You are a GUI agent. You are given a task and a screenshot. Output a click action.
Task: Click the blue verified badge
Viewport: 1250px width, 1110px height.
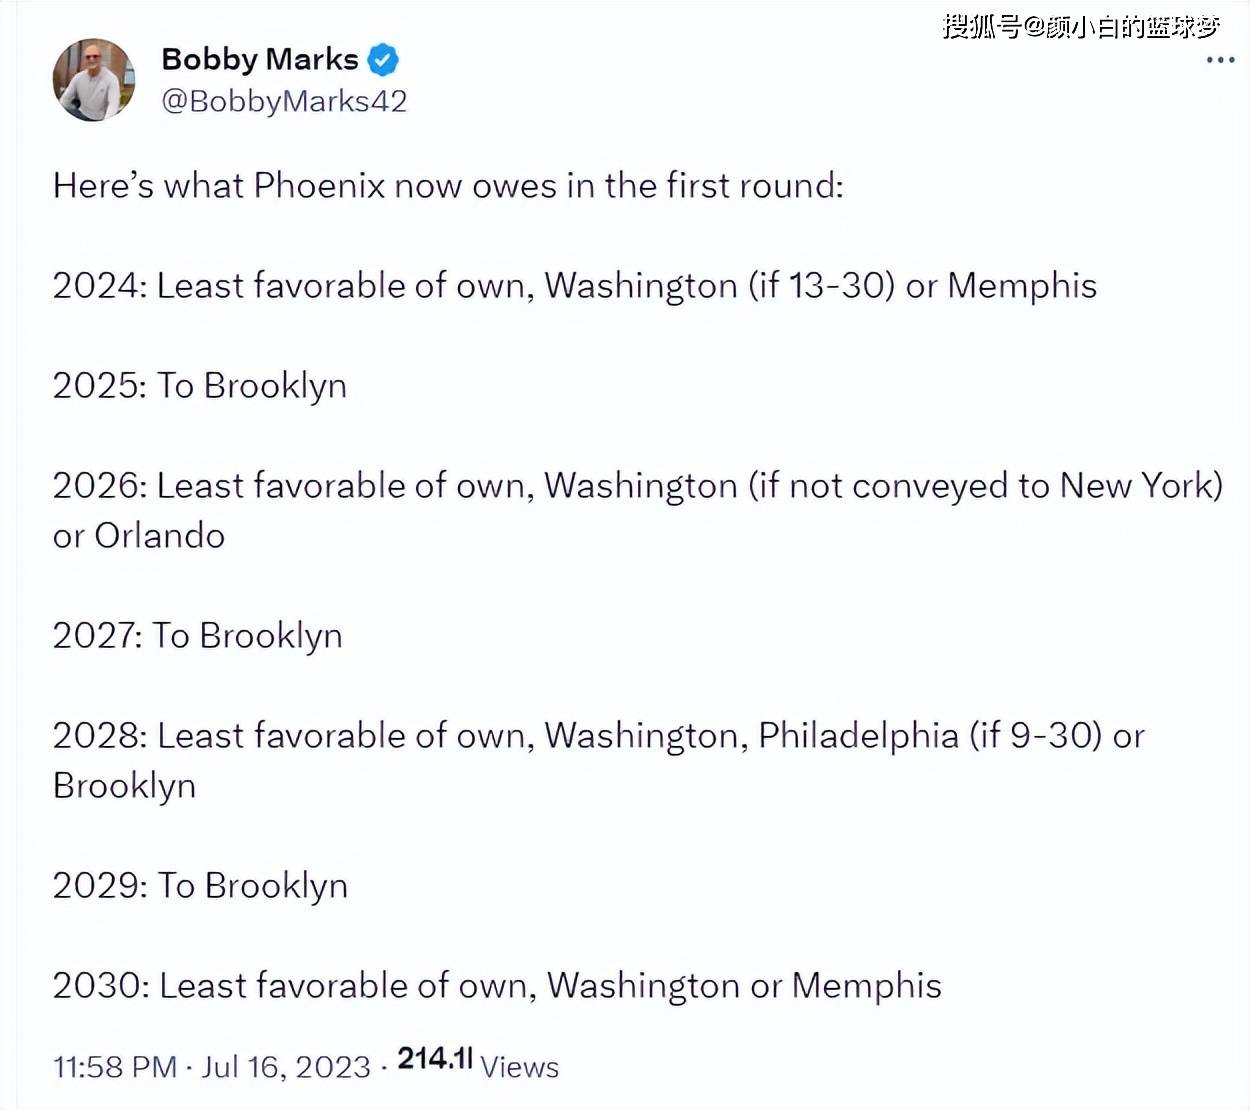pyautogui.click(x=383, y=60)
